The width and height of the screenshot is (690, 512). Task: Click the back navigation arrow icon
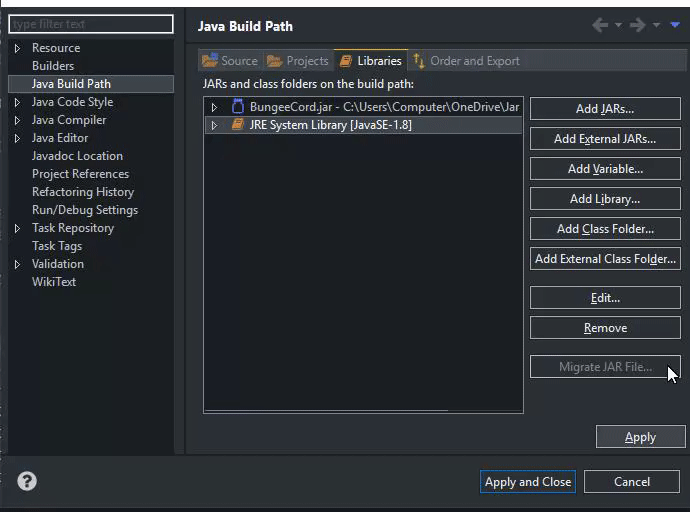[600, 25]
